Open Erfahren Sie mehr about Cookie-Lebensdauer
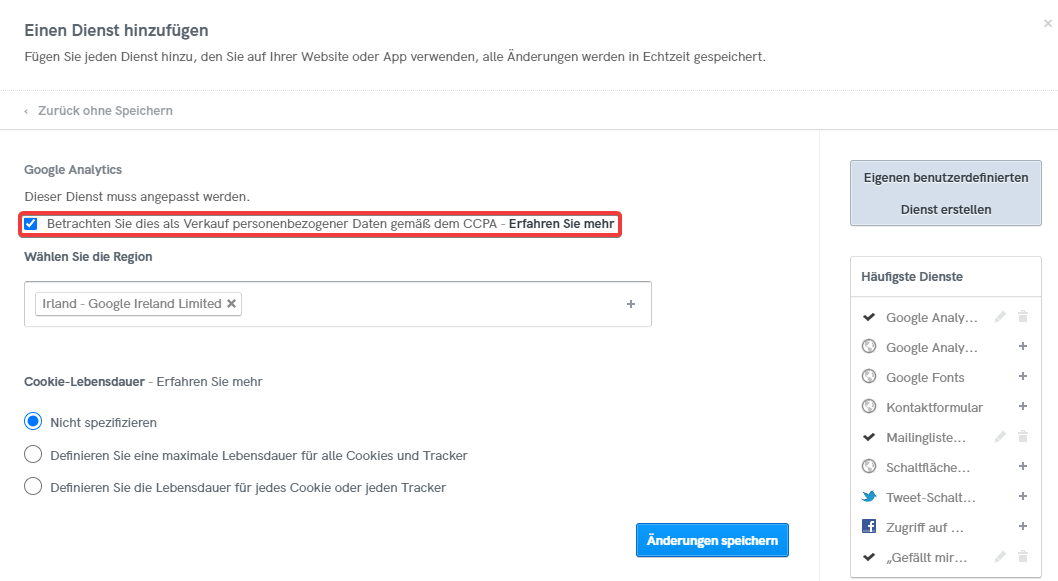 209,381
